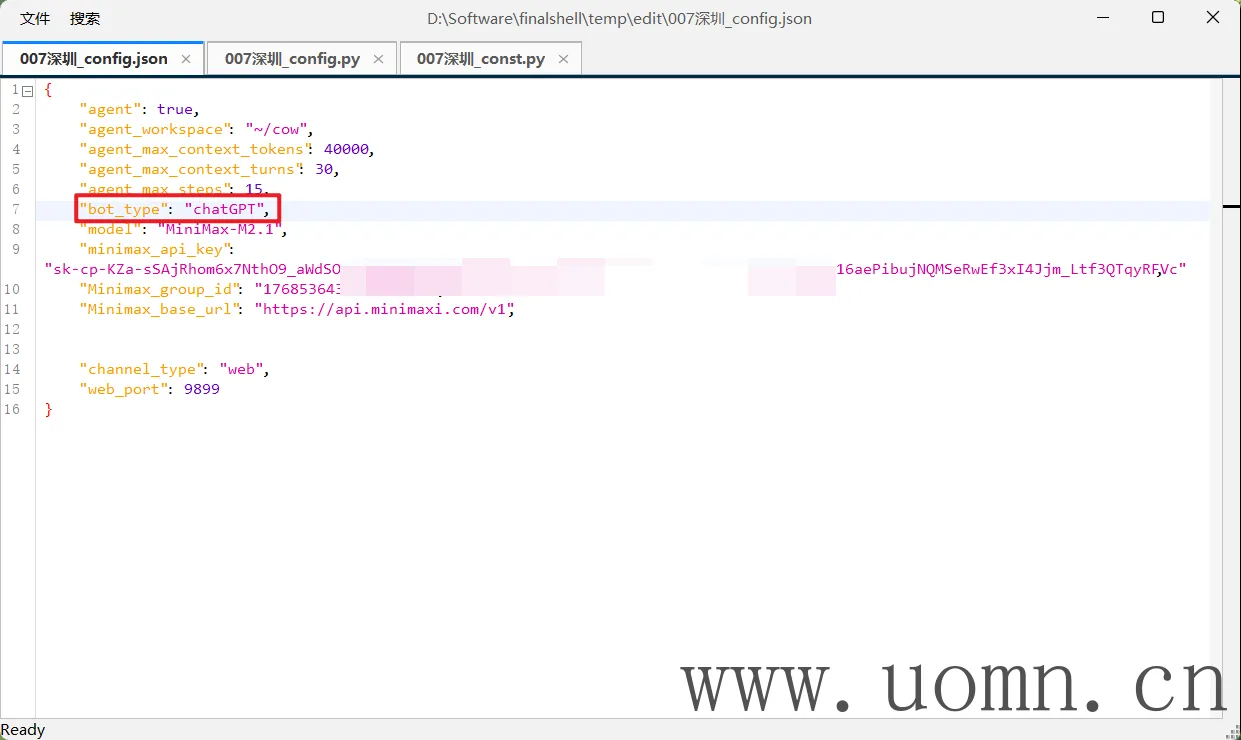Close the 007深圳_const.py tab

[x=563, y=59]
